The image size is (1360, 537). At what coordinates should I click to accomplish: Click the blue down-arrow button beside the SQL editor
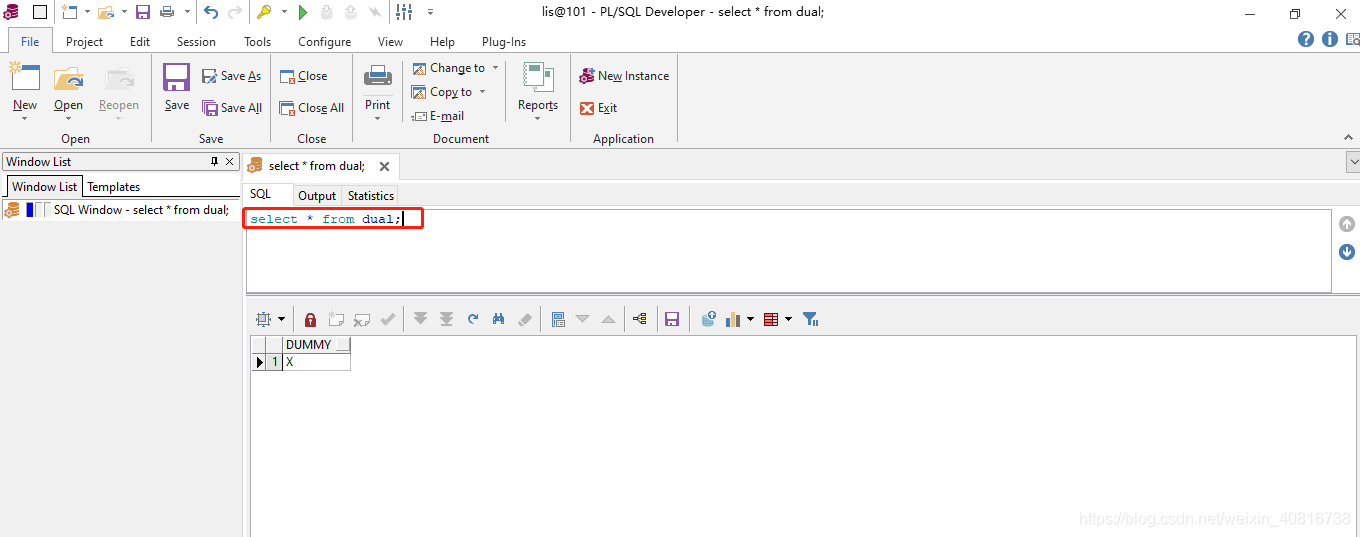pos(1347,252)
